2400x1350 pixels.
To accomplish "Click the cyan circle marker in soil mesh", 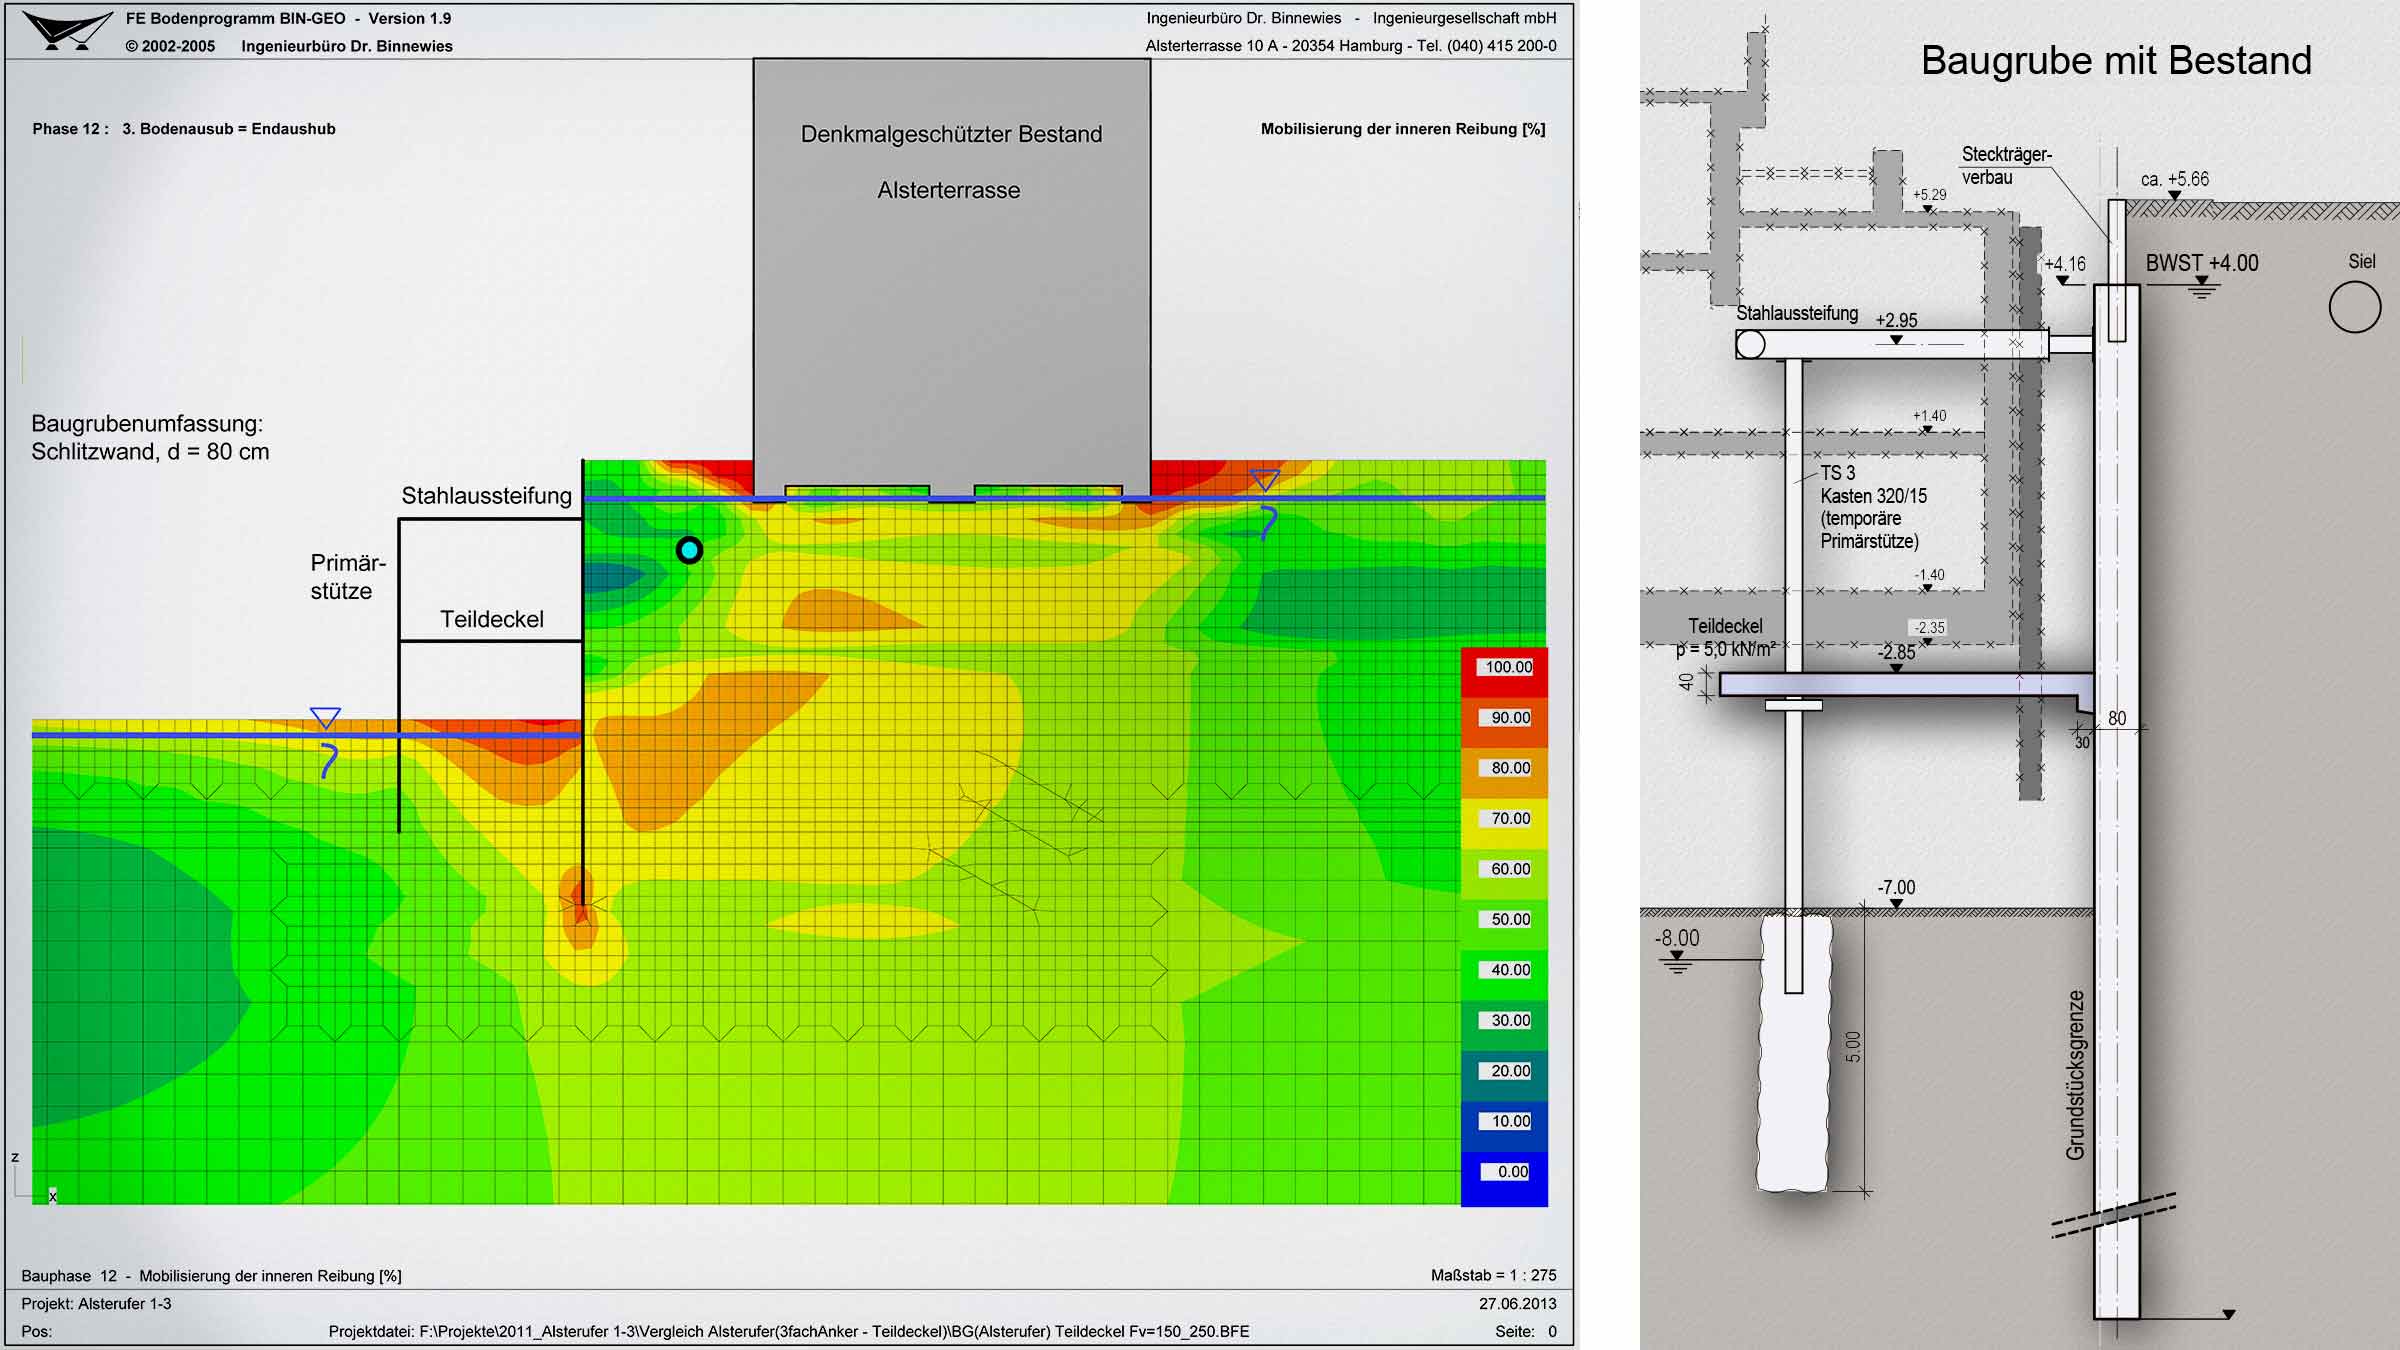I will pyautogui.click(x=689, y=550).
